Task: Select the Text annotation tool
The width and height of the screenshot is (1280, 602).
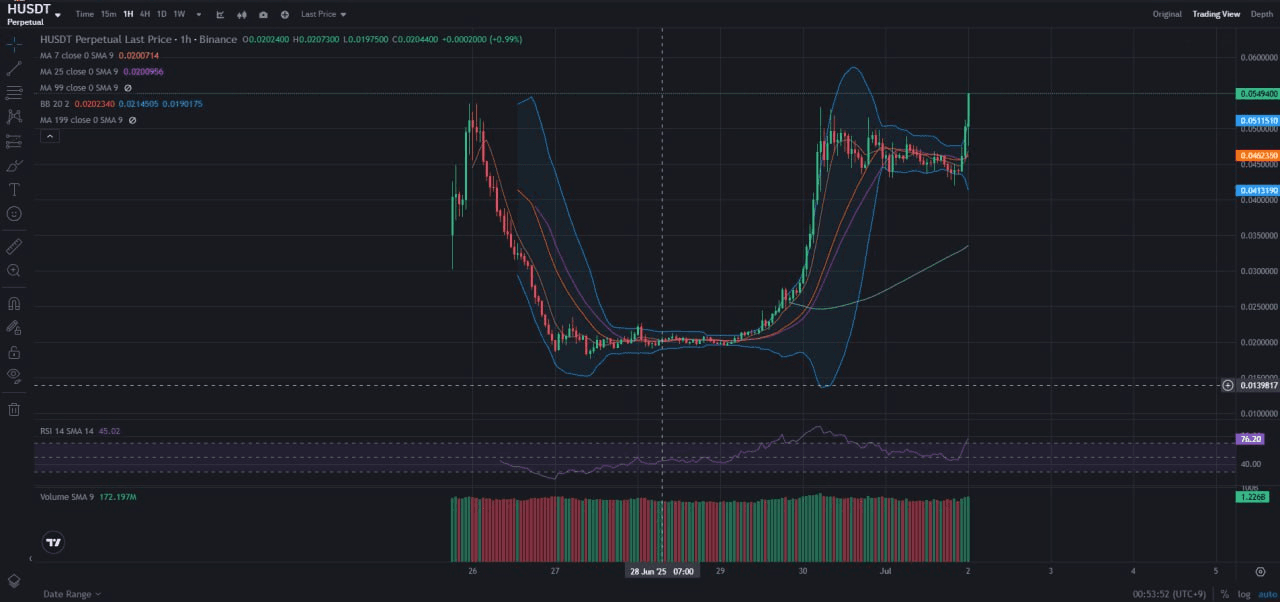Action: coord(14,189)
